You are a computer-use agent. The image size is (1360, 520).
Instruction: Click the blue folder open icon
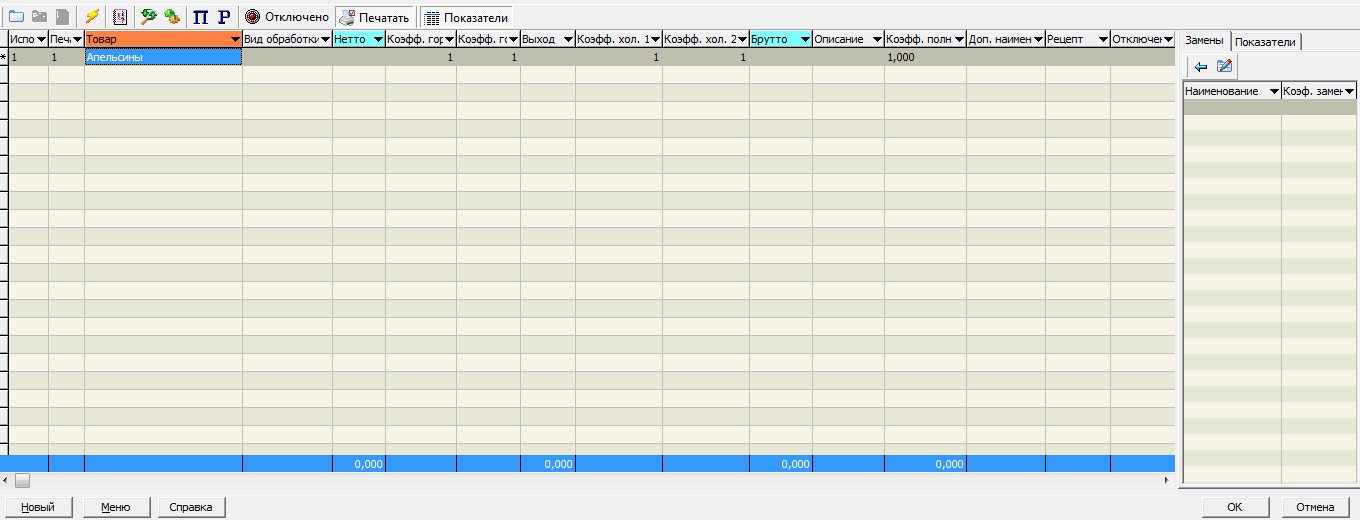coord(16,17)
